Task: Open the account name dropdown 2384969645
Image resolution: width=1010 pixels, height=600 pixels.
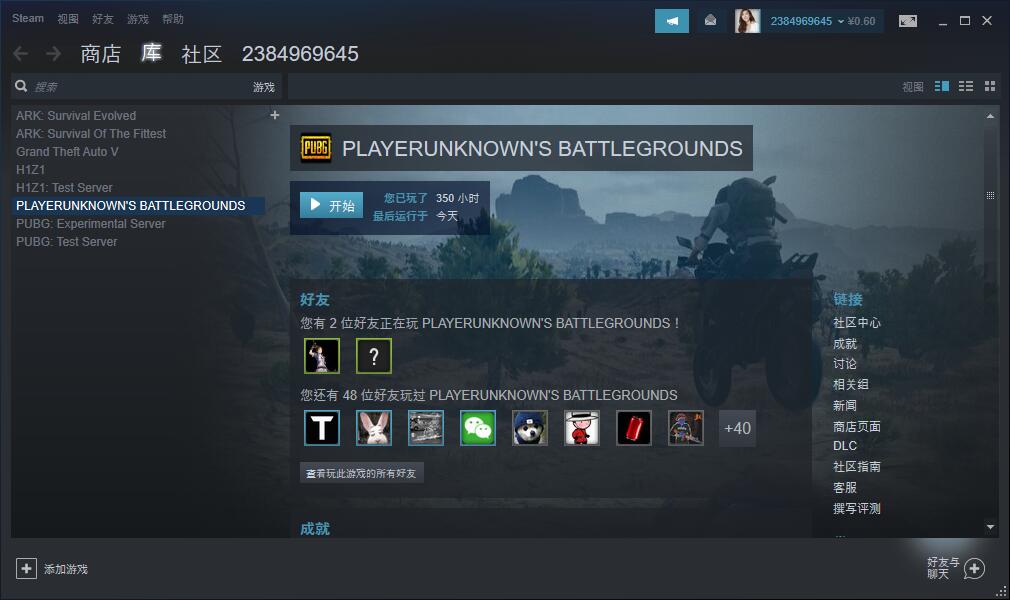Action: coord(807,21)
